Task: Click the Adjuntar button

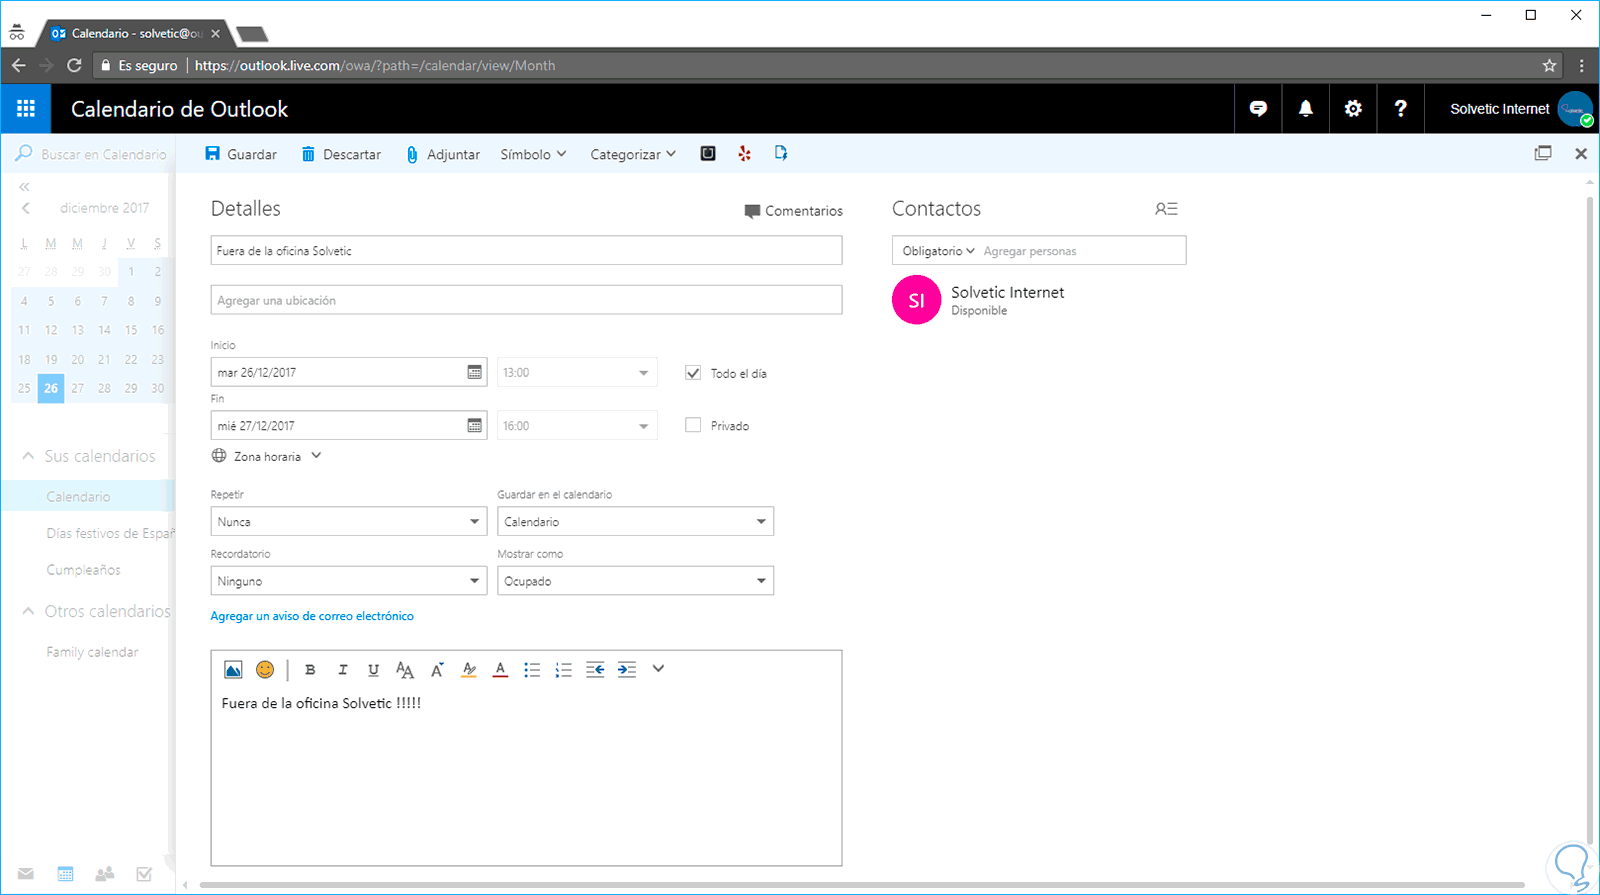Action: [x=443, y=154]
